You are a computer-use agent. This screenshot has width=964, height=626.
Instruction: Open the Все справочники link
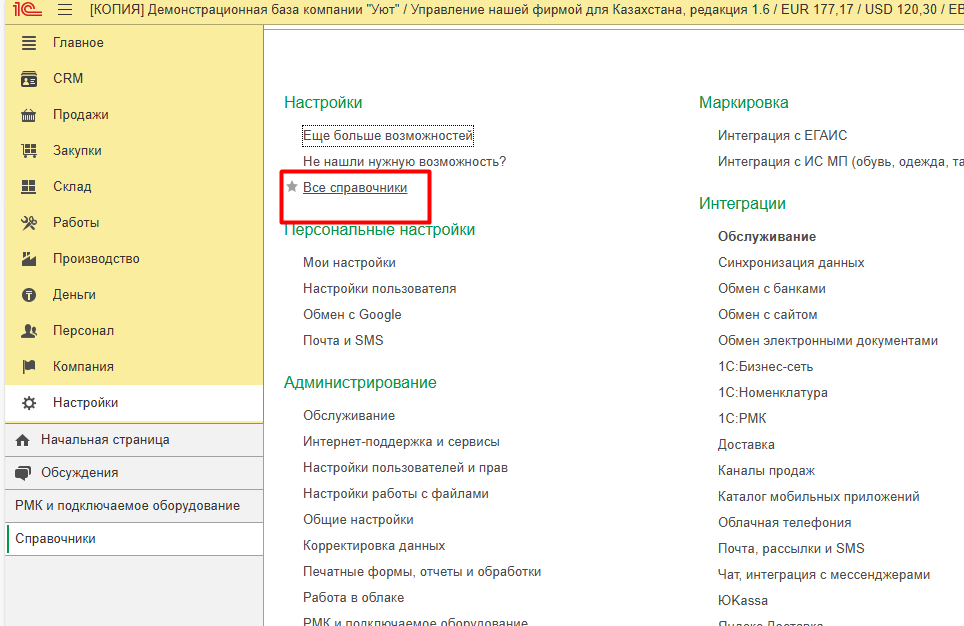355,187
